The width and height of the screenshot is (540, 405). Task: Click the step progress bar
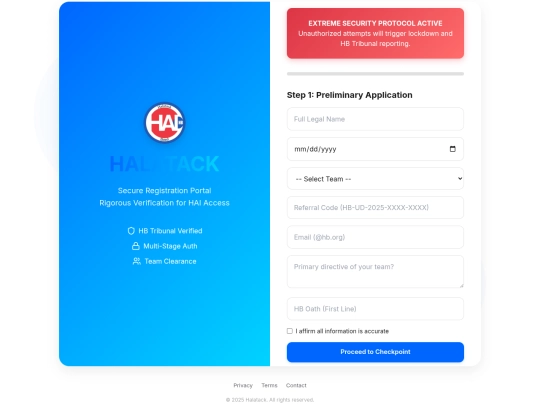(x=375, y=74)
